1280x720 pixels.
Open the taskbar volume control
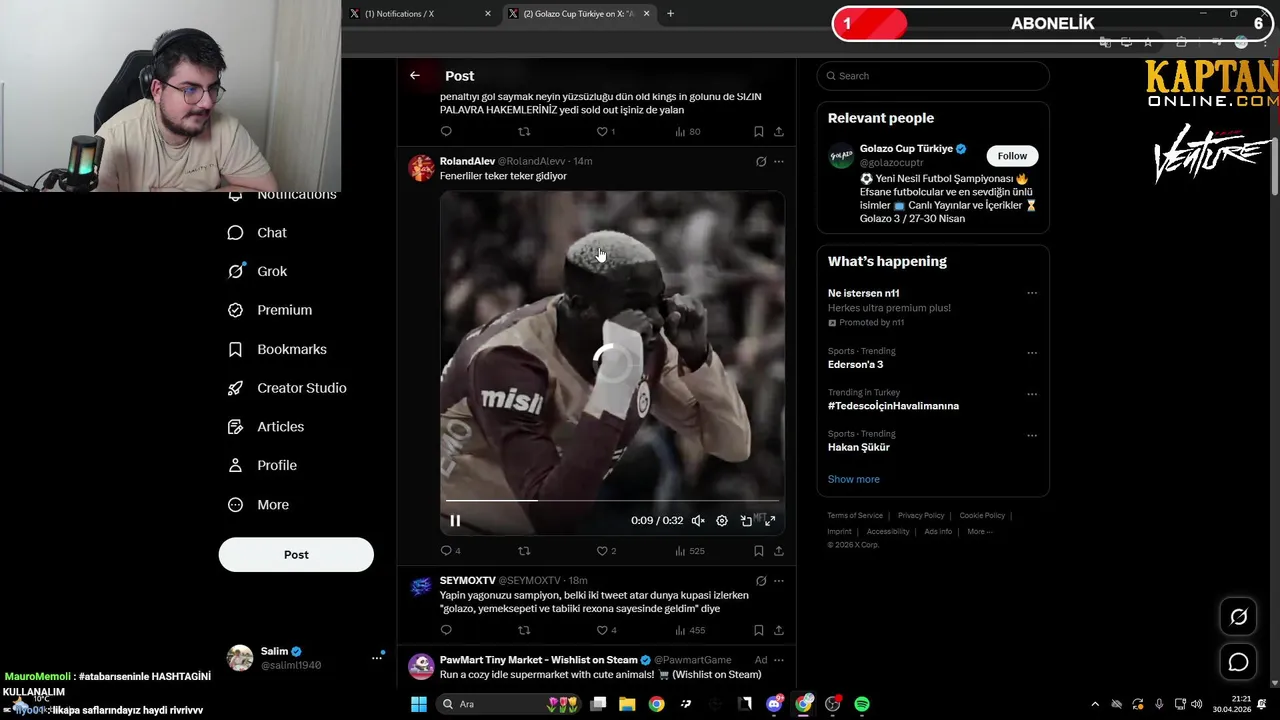(1197, 704)
